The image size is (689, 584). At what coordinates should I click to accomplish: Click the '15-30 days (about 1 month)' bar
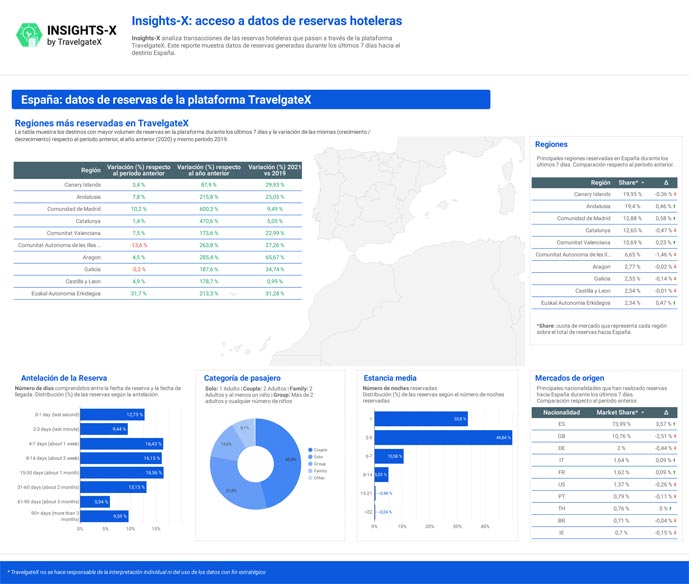coord(122,473)
